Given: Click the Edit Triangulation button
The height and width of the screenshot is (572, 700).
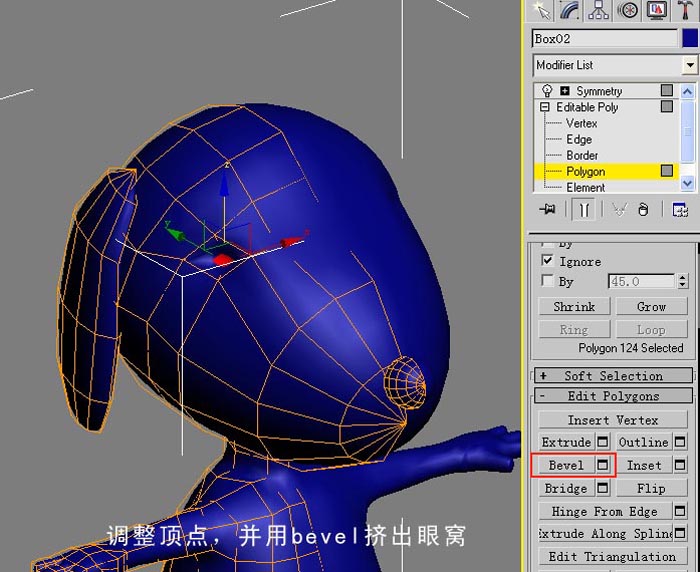Looking at the screenshot, I should [x=612, y=557].
